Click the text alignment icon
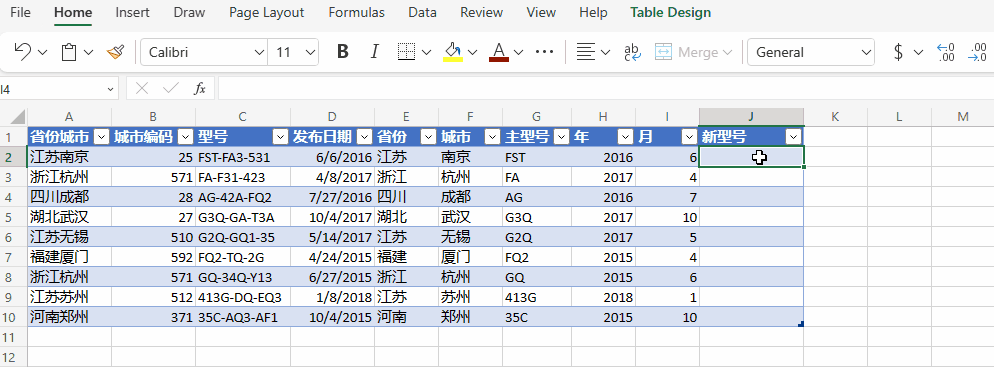This screenshot has height=367, width=994. 586,52
